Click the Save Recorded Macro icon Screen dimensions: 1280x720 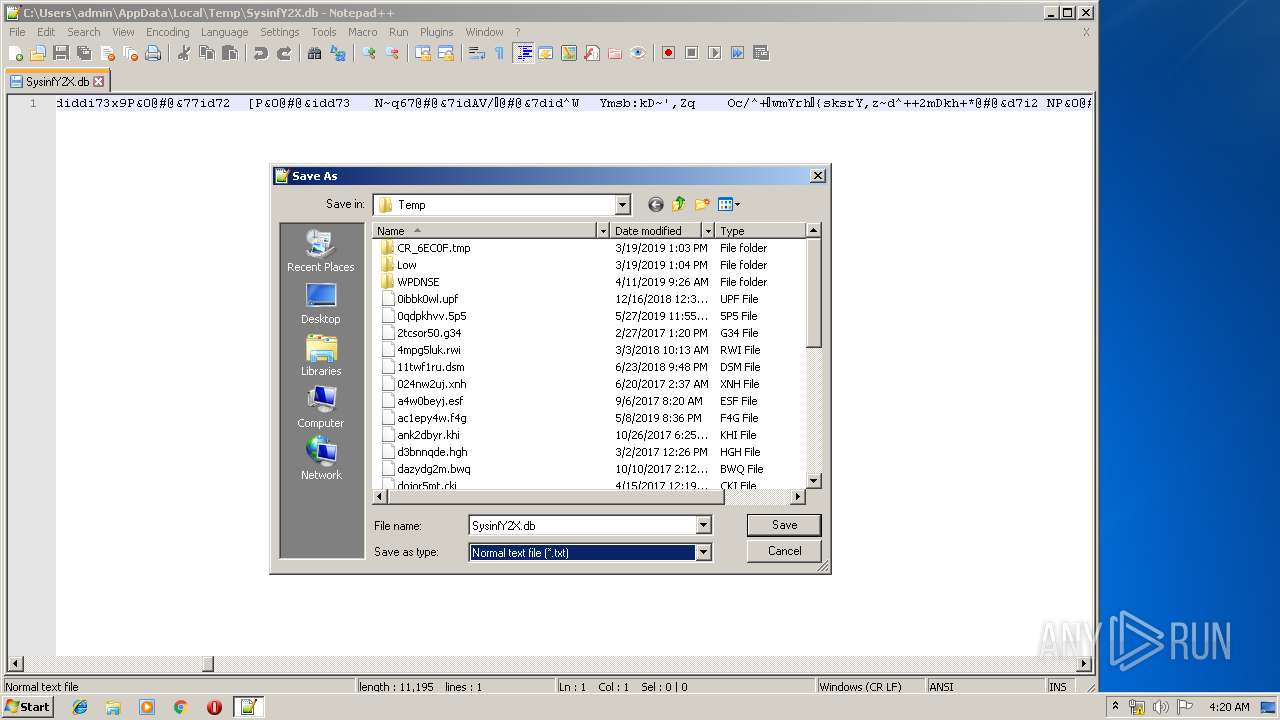[760, 53]
